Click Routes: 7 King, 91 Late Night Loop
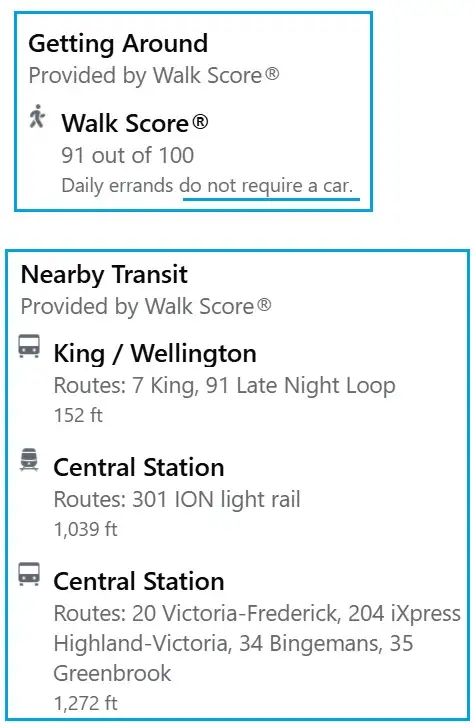 tap(224, 386)
